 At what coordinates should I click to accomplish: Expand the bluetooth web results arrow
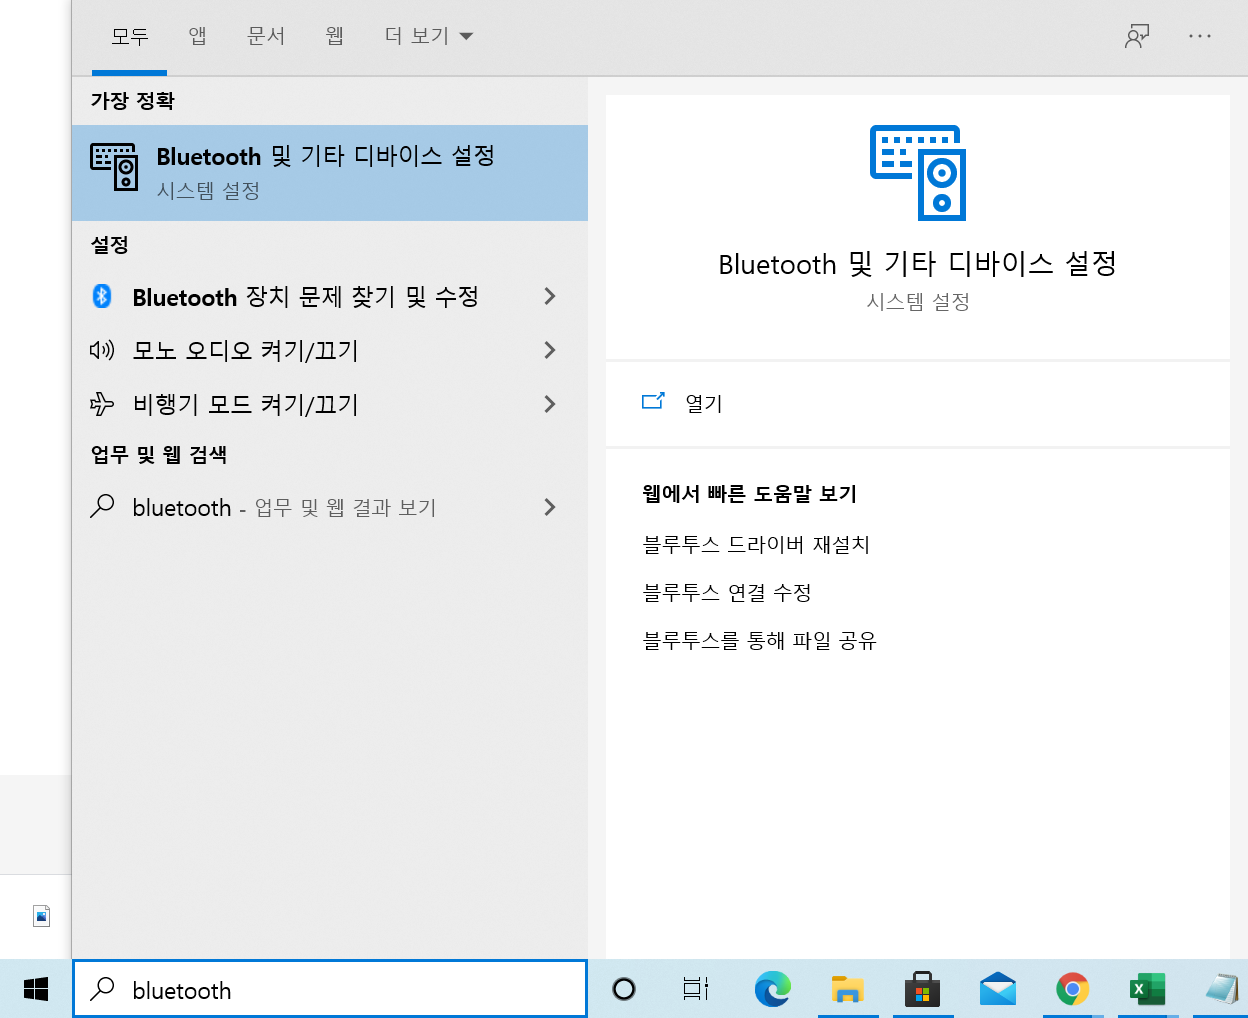click(549, 507)
